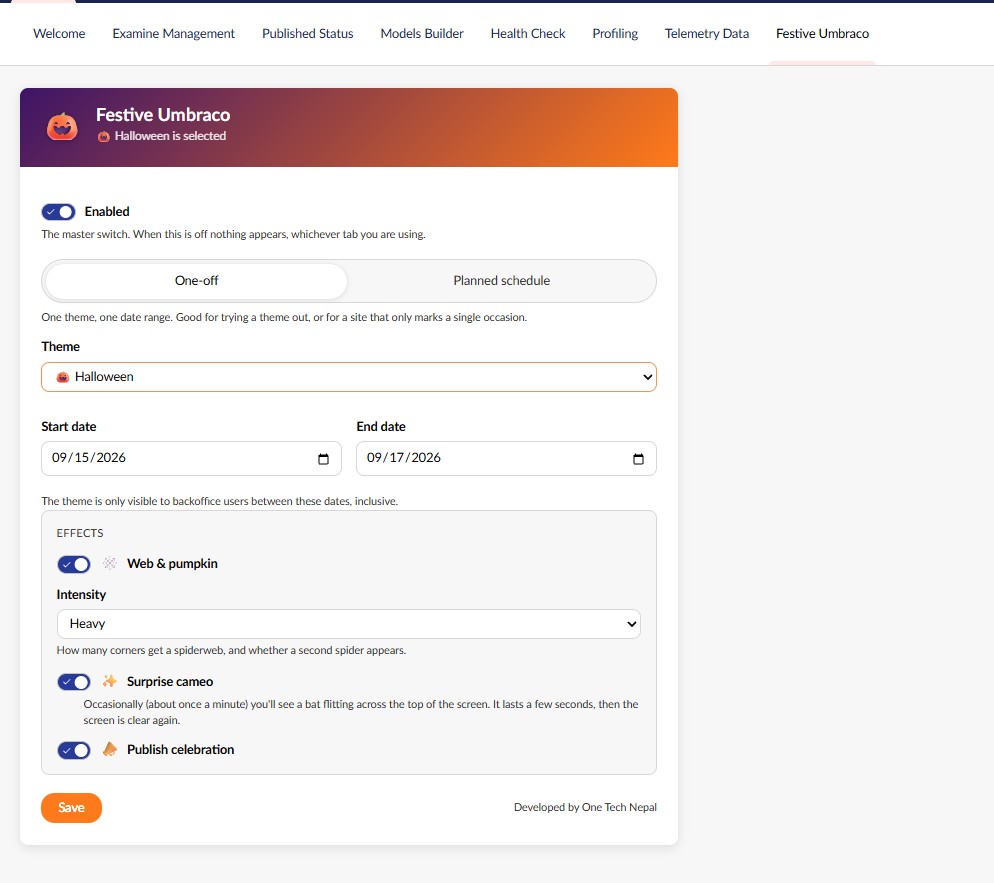Image resolution: width=994 pixels, height=883 pixels.
Task: Click the small pumpkin icon beside 'Halloween is selected'
Action: pos(103,136)
